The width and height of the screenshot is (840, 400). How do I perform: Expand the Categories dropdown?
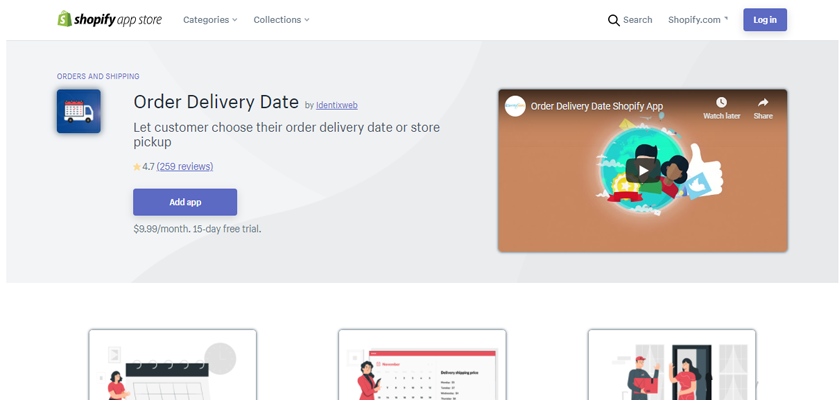[x=210, y=20]
